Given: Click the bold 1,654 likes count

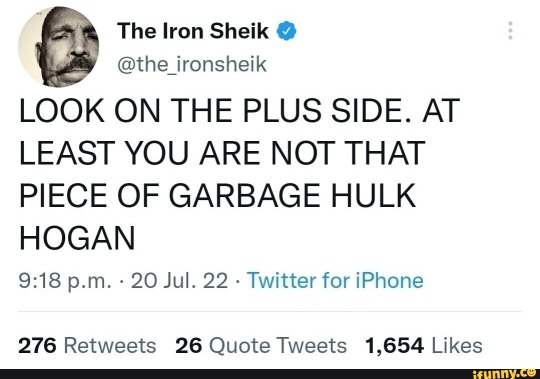Looking at the screenshot, I should 394,346.
